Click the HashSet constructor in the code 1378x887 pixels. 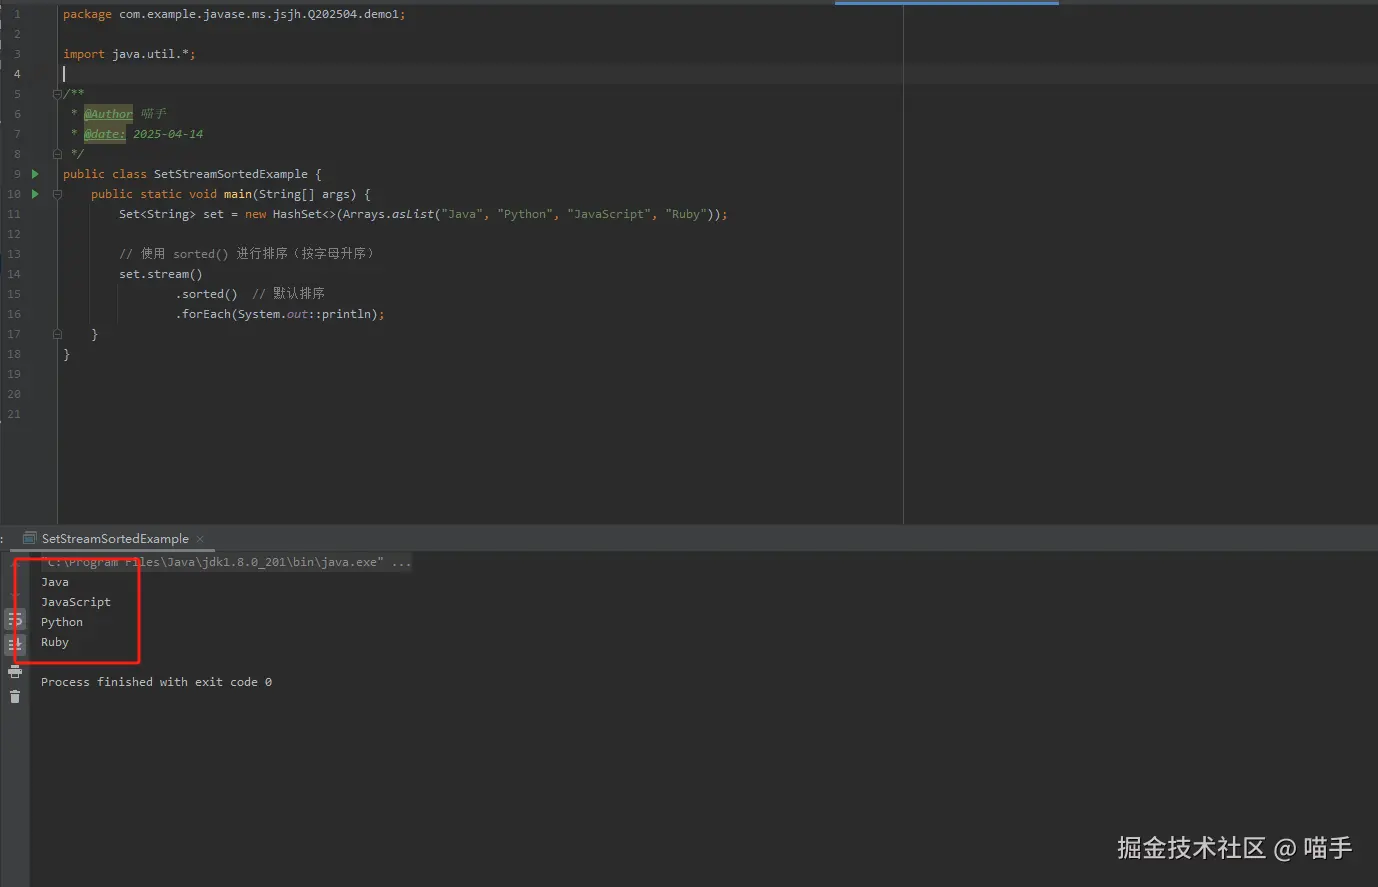click(x=304, y=214)
